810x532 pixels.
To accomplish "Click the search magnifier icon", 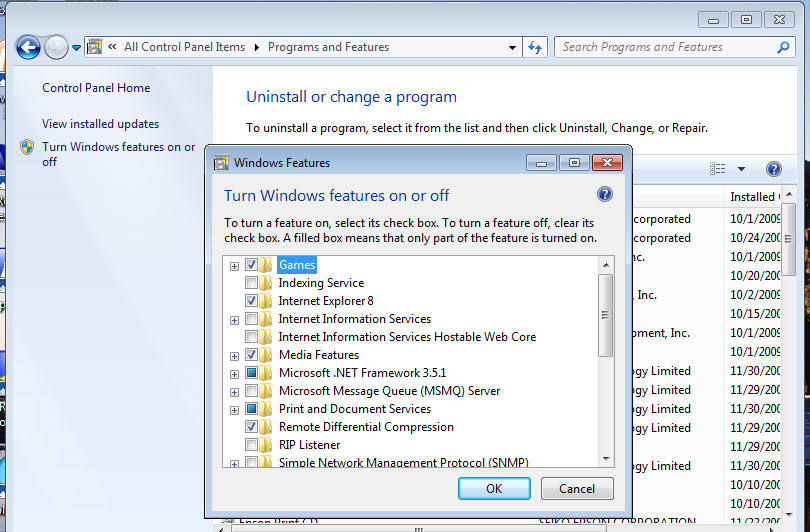I will [x=783, y=47].
